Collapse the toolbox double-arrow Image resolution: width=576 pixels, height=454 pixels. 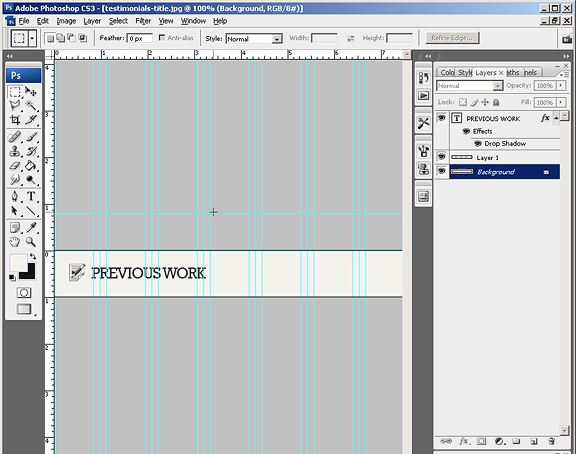tap(10, 56)
